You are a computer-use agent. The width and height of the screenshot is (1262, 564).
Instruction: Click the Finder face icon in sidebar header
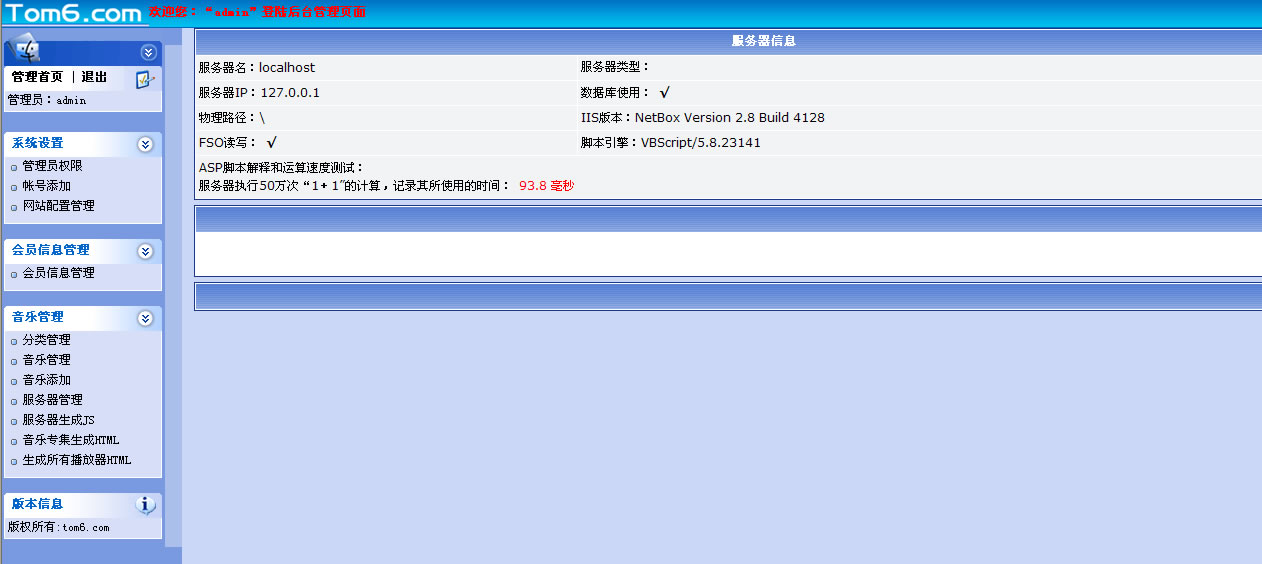[x=23, y=49]
